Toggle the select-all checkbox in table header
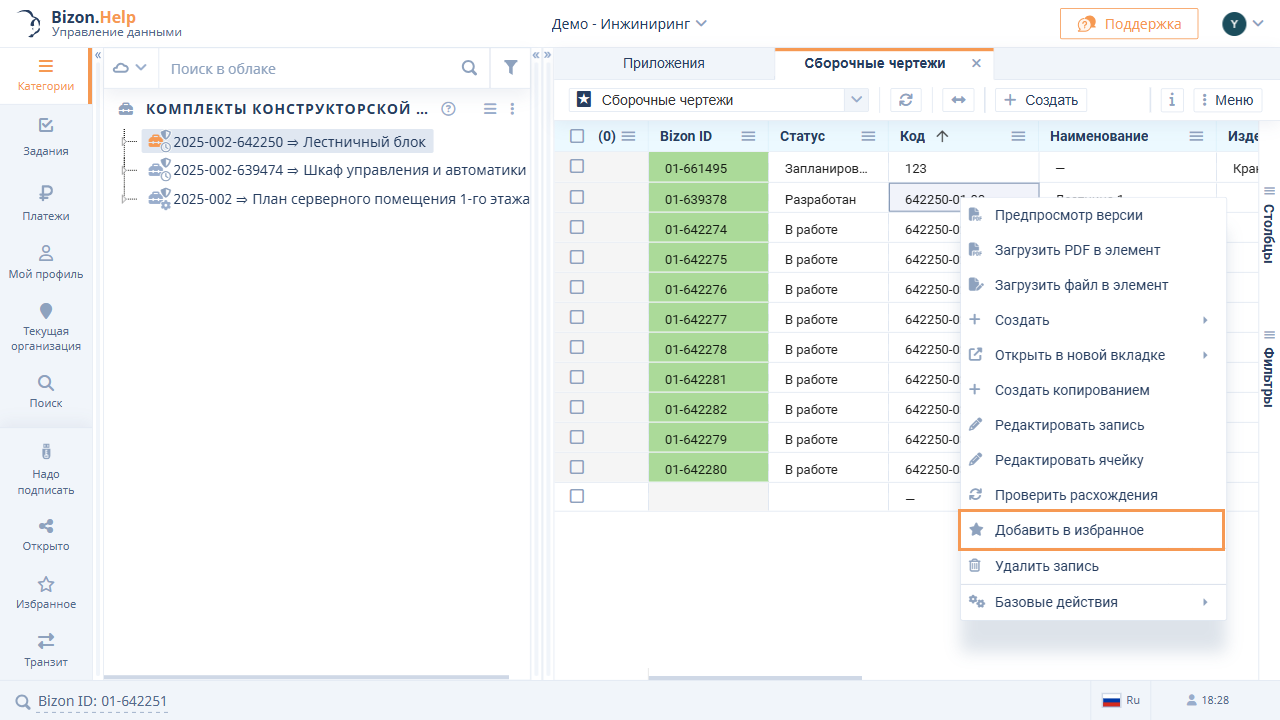Image resolution: width=1280 pixels, height=720 pixels. pyautogui.click(x=577, y=136)
